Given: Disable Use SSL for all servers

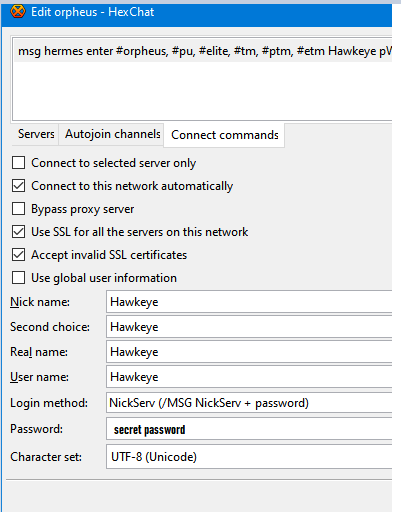Looking at the screenshot, I should [x=18, y=232].
